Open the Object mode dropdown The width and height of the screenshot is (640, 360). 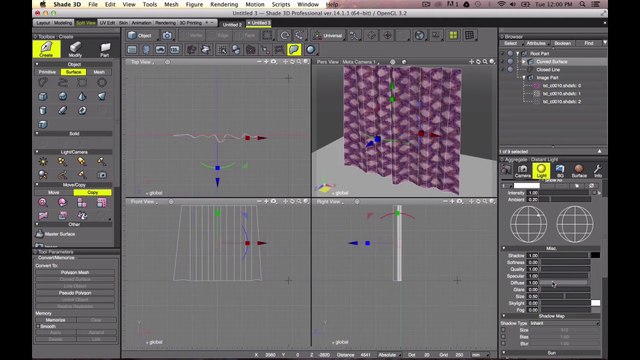141,36
